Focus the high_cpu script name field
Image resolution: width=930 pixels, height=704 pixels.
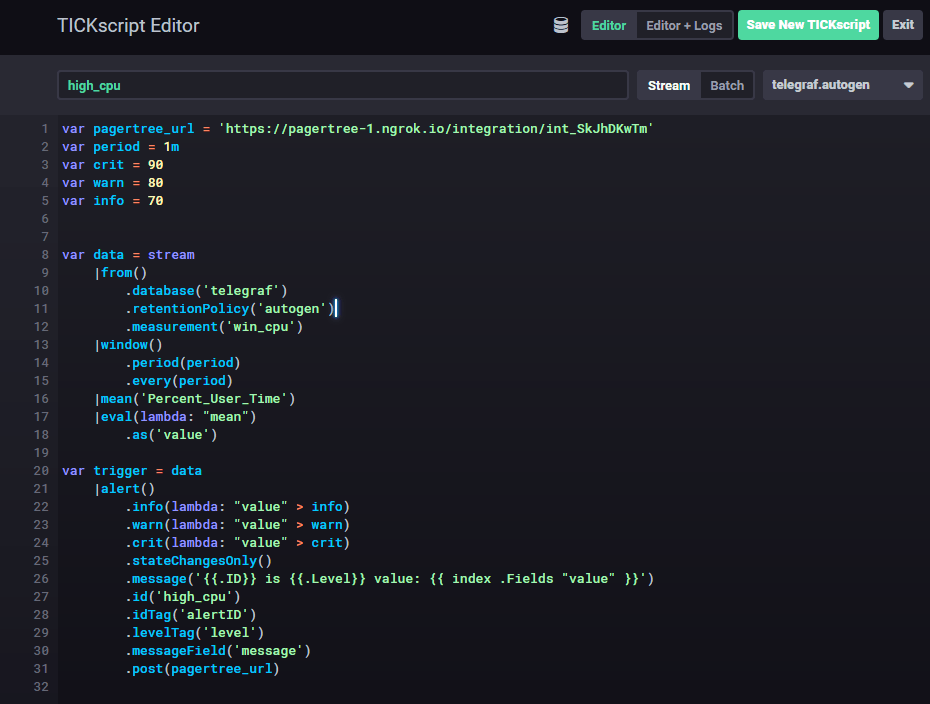click(342, 85)
